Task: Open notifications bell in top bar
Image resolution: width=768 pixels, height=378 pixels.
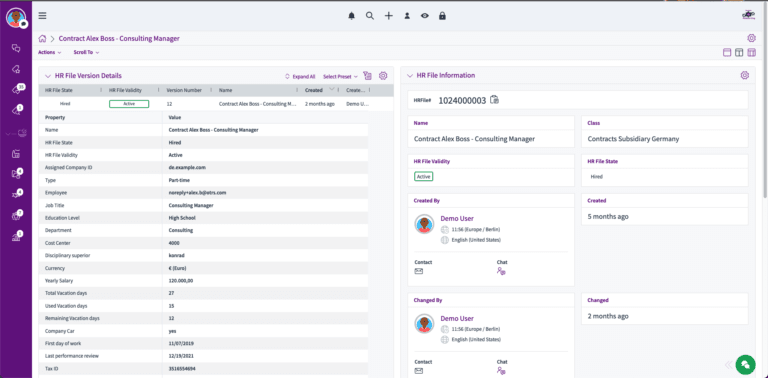Action: pos(351,16)
